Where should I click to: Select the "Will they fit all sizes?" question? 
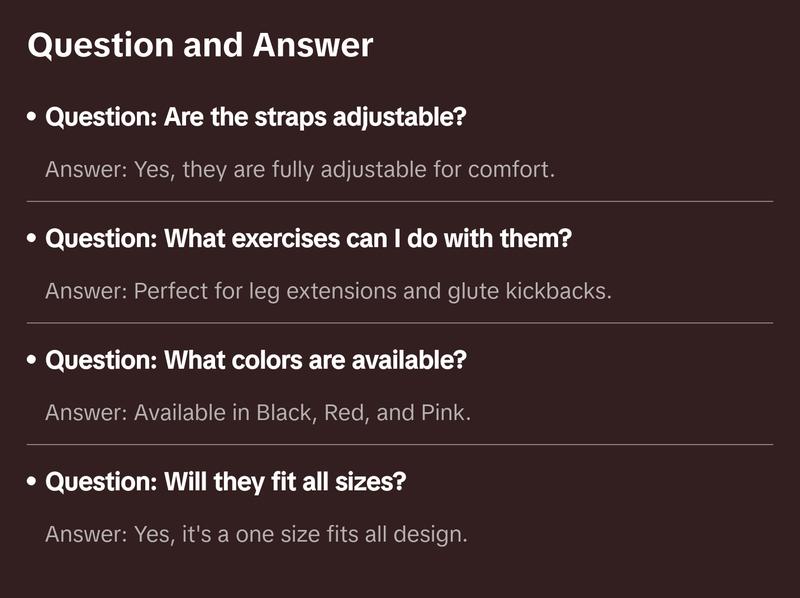pos(226,482)
